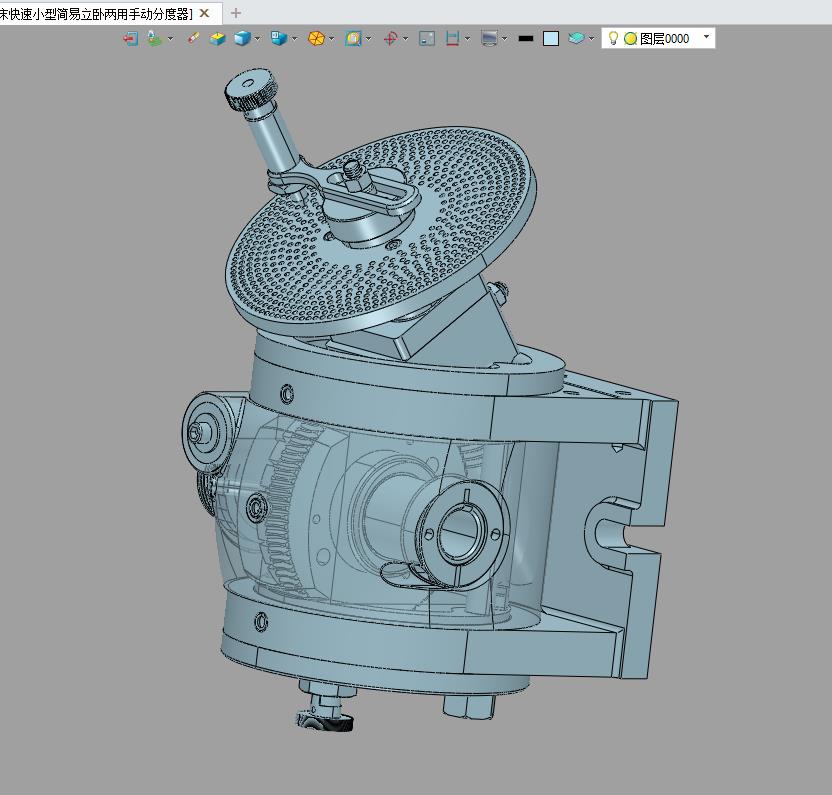This screenshot has width=832, height=795.
Task: Close the 手动分度器 document tab
Action: (204, 13)
